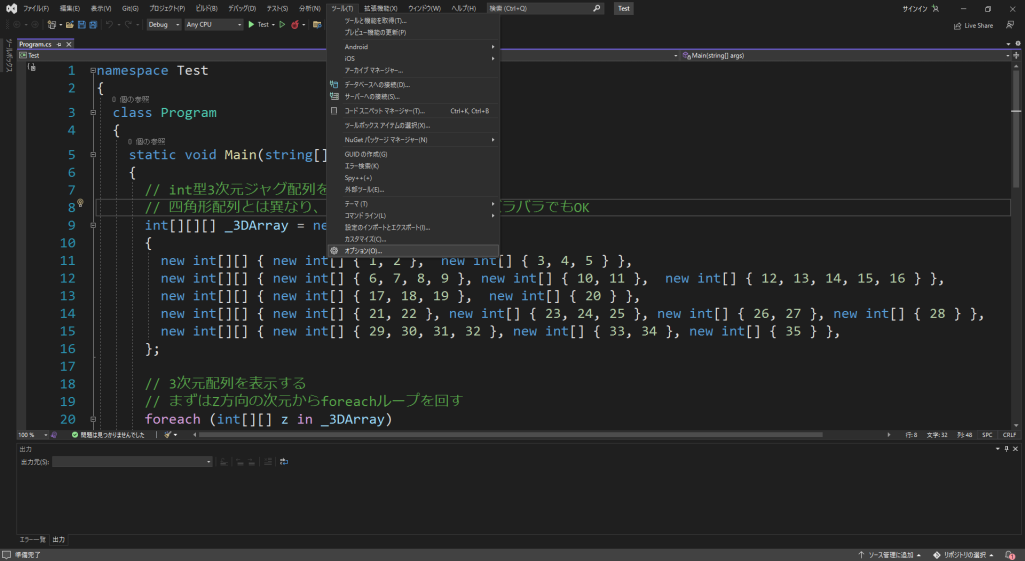The width and height of the screenshot is (1025, 561).
Task: Click the Redo arrow icon
Action: coord(128,25)
